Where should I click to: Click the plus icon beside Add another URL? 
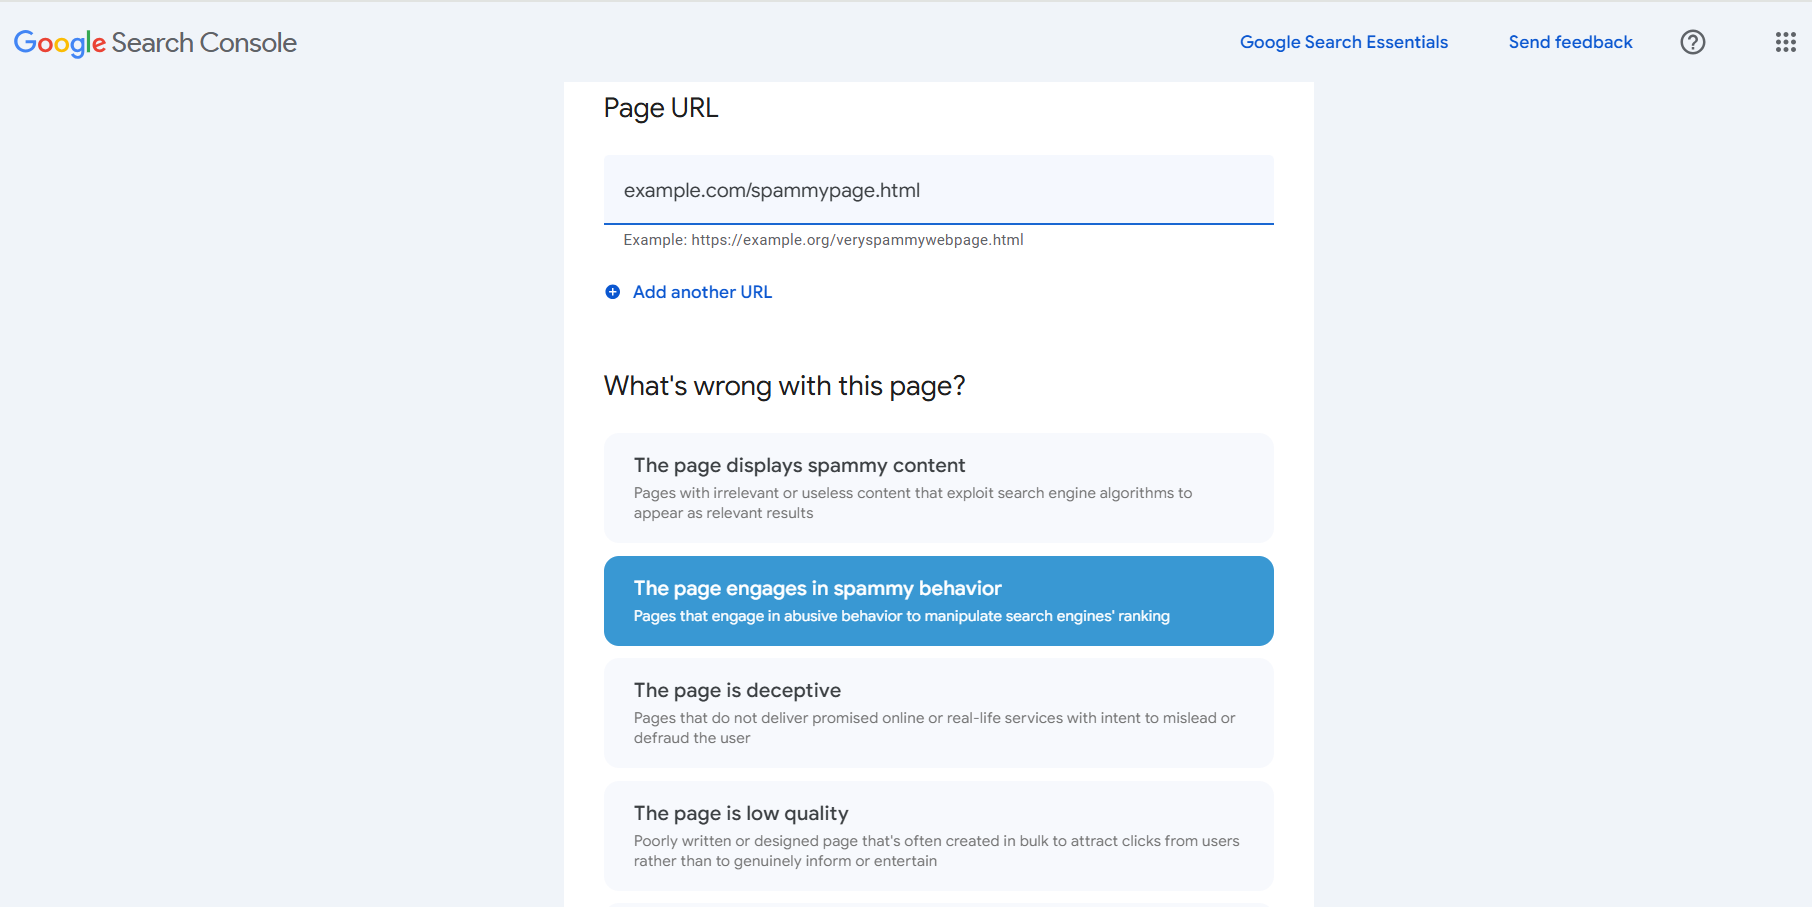tap(613, 292)
